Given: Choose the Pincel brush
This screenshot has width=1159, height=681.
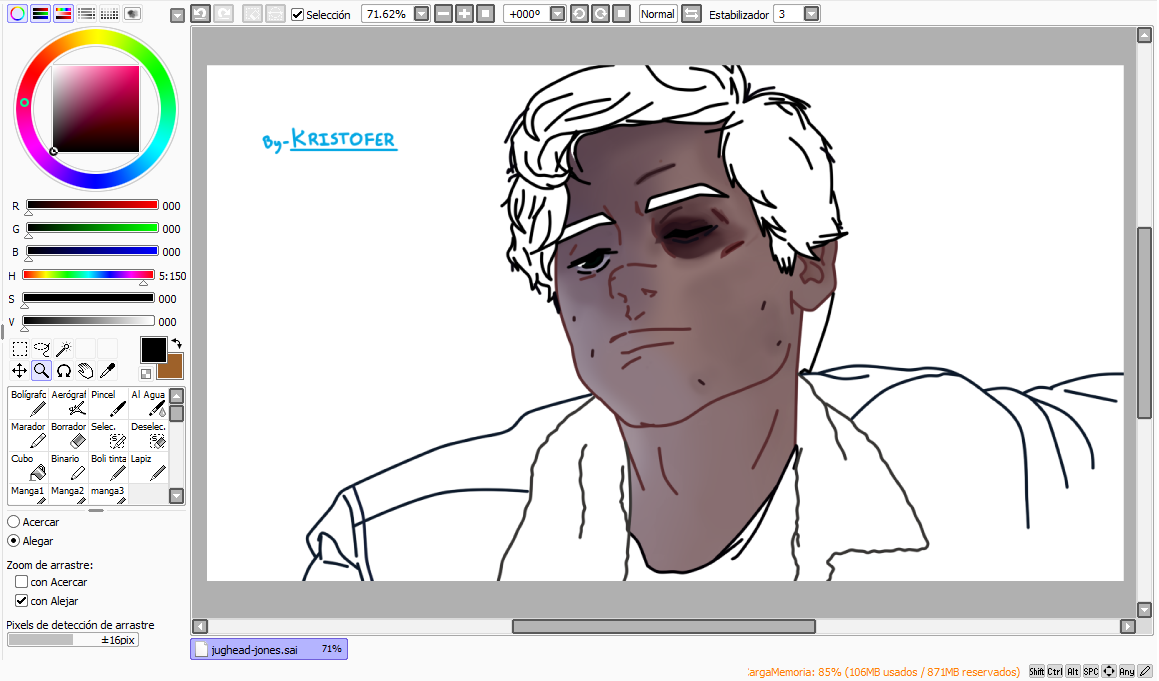Looking at the screenshot, I should [108, 403].
